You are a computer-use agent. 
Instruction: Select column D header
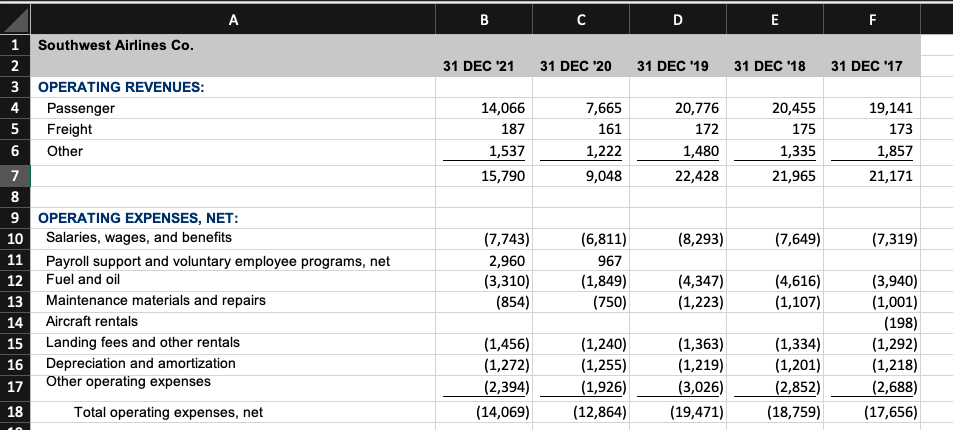pyautogui.click(x=678, y=19)
